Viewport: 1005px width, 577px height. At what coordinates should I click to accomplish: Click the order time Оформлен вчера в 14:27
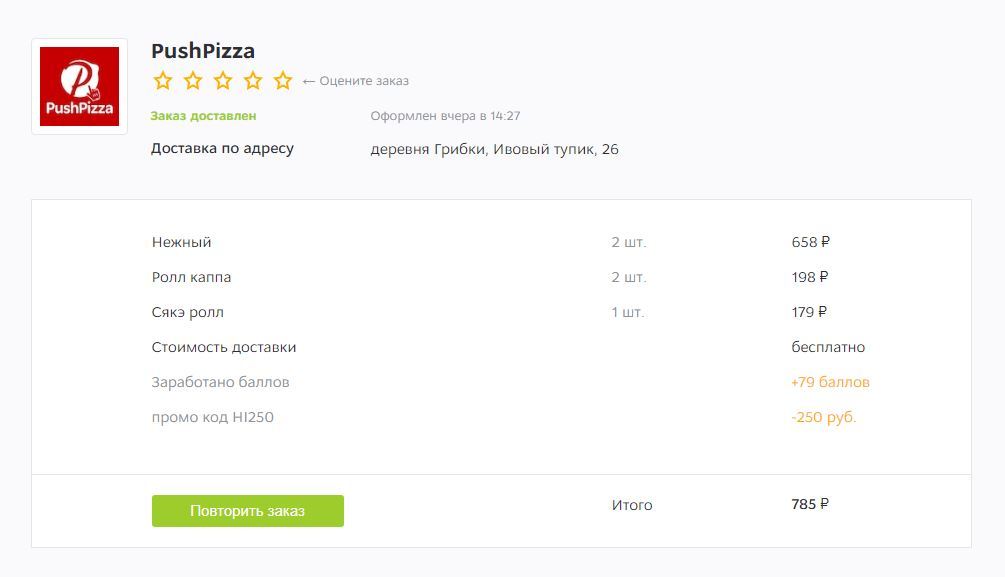coord(445,116)
